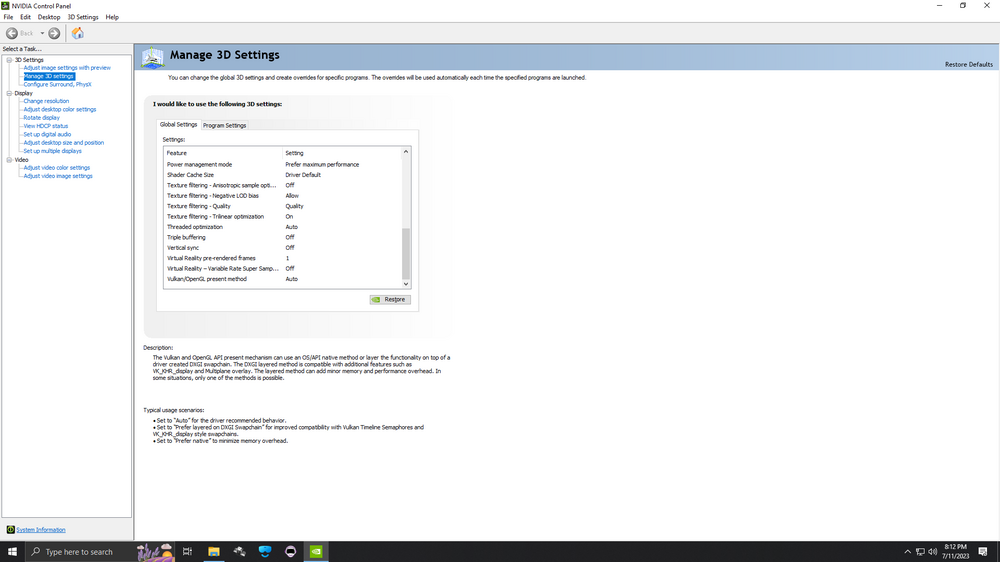Click the System Information link
Screen dimensions: 1000x562
tap(41, 529)
